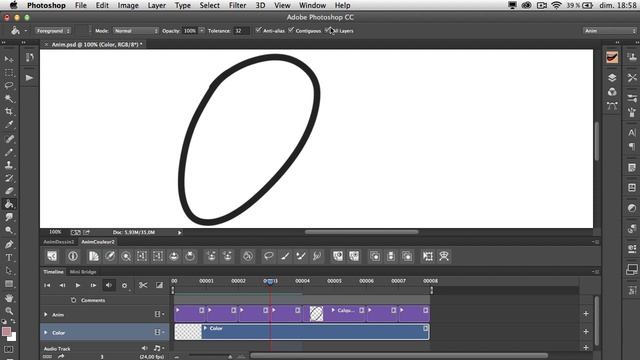
Task: Open the Opacity slider dropdown arrow
Action: pyautogui.click(x=202, y=31)
